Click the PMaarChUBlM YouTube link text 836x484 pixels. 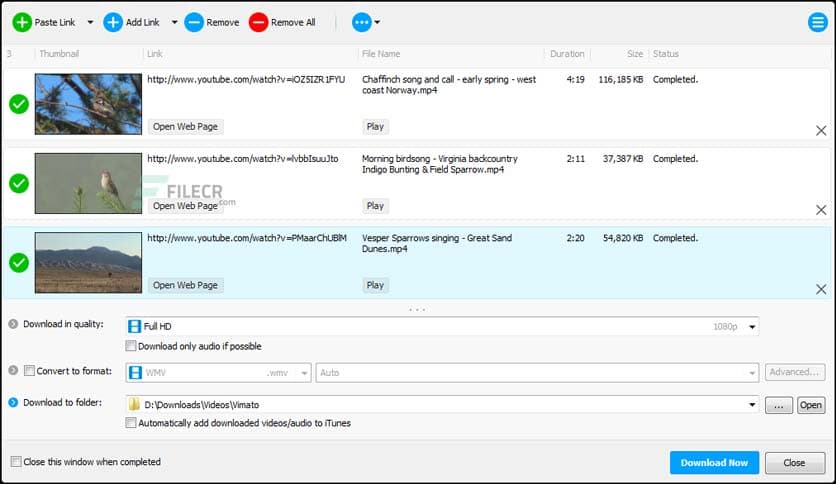coord(247,238)
